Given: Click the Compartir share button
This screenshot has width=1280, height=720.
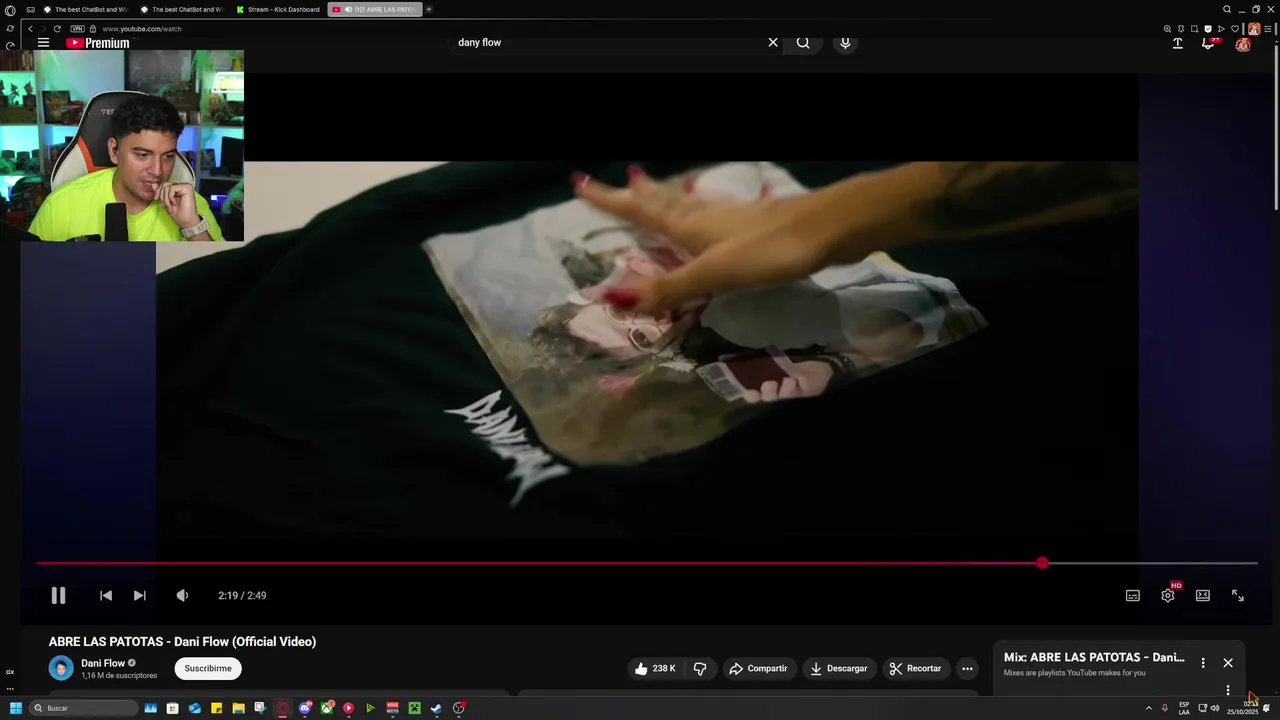Looking at the screenshot, I should coord(758,669).
